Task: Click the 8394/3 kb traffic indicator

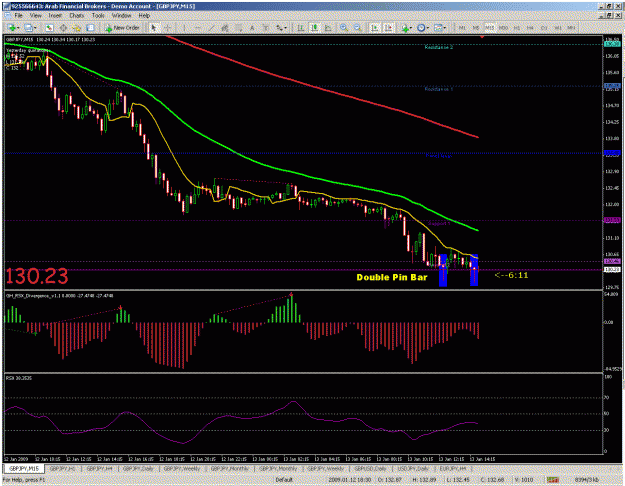Action: [586, 480]
